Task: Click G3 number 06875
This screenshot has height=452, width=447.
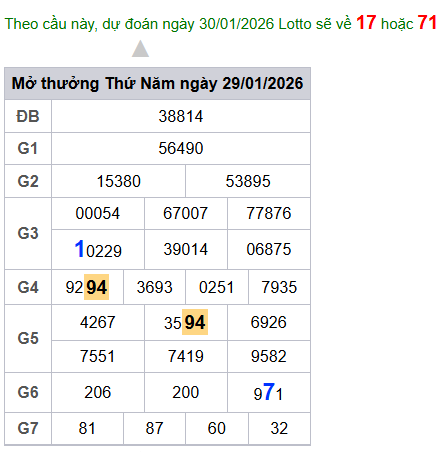Action: [269, 250]
